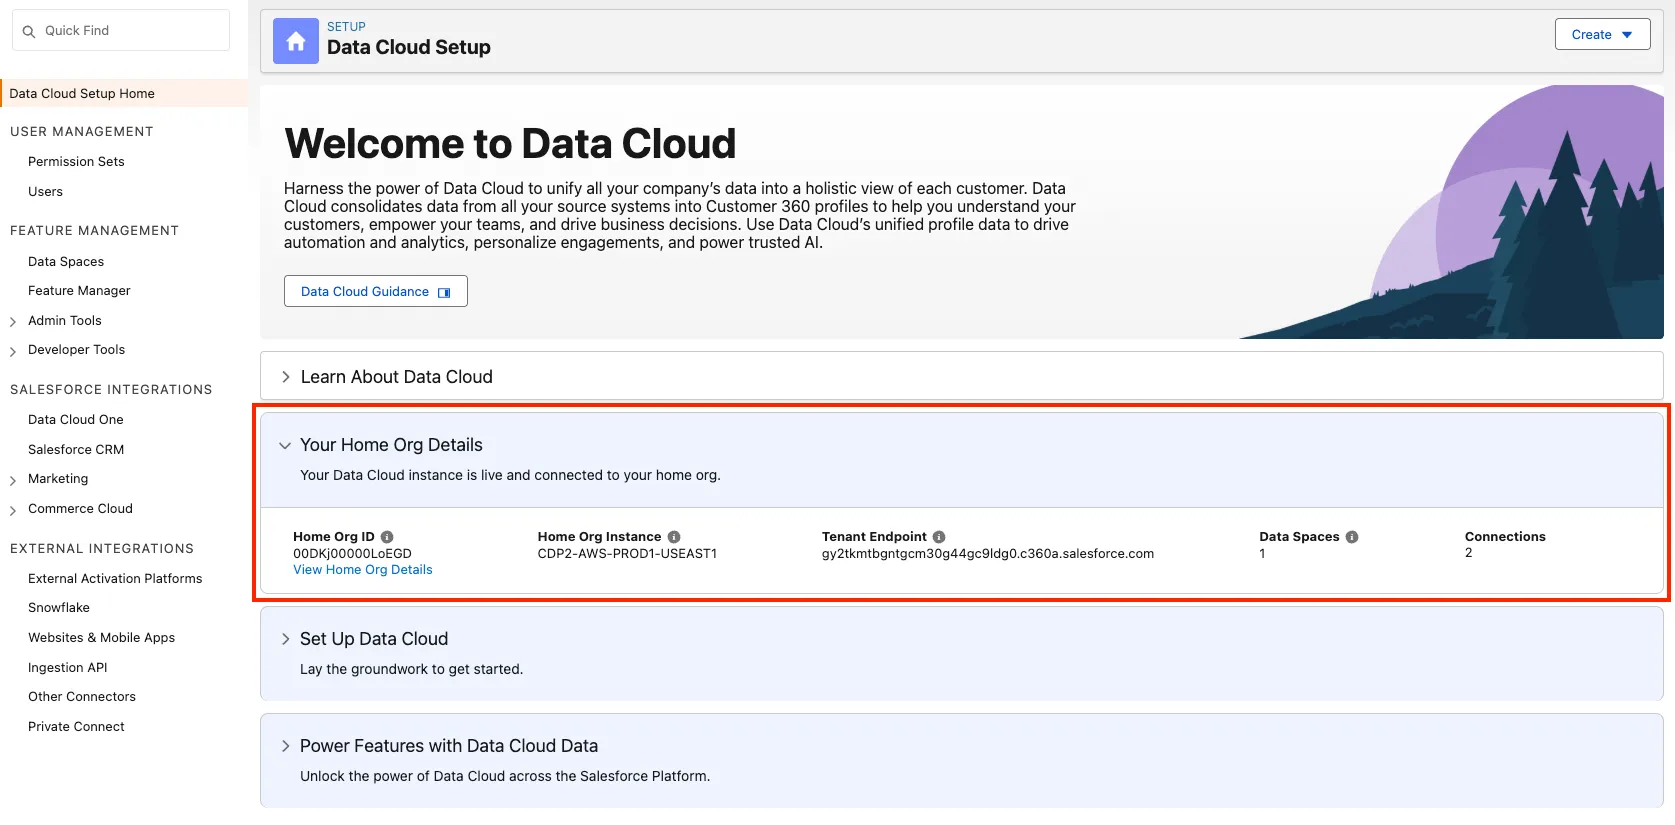This screenshot has width=1675, height=825.
Task: Open Snowflake under External Integrations
Action: click(x=59, y=608)
